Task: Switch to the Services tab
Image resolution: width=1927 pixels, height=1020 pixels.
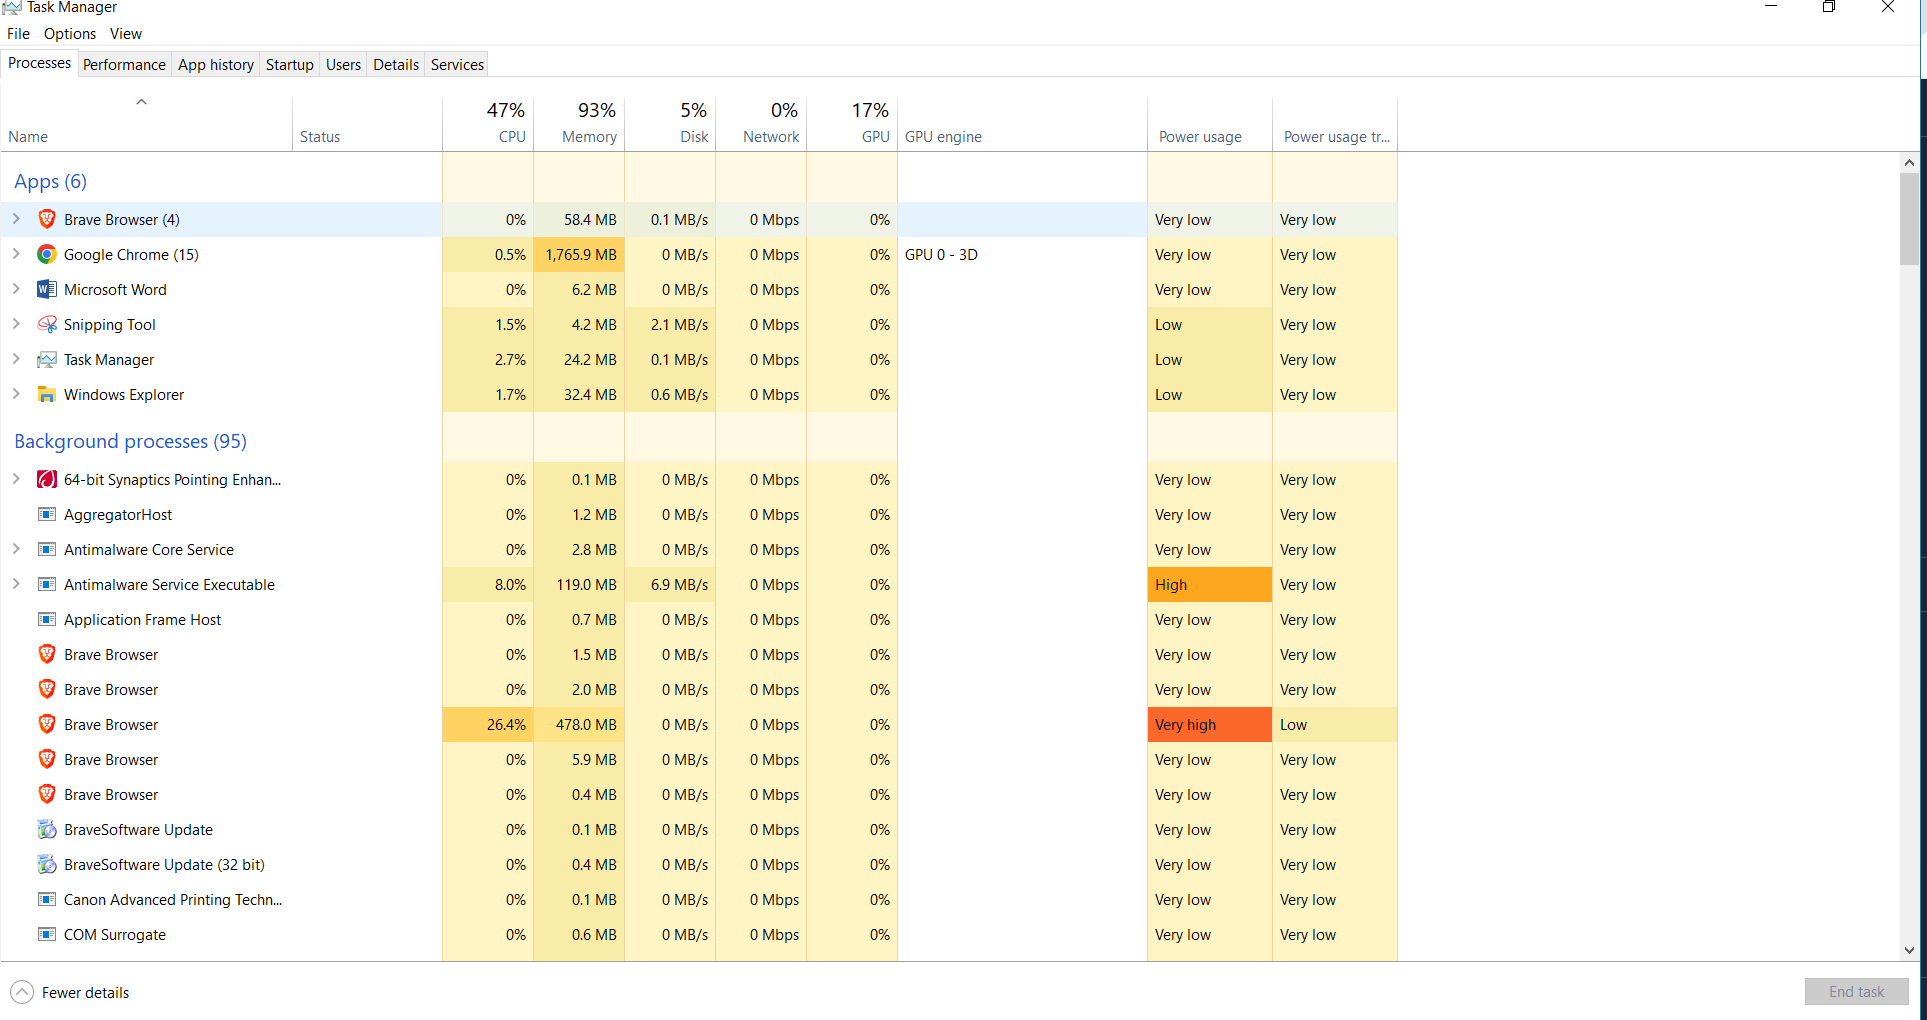Action: tap(457, 64)
